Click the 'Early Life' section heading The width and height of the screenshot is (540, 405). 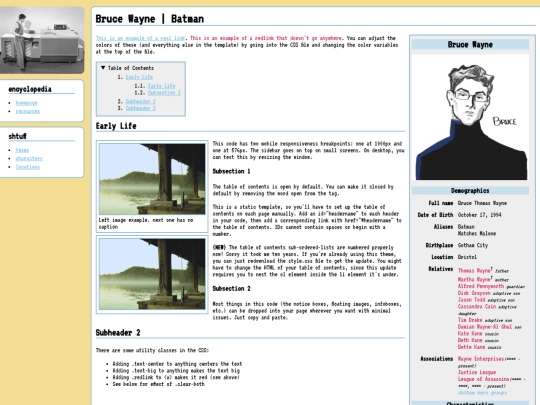pos(116,126)
